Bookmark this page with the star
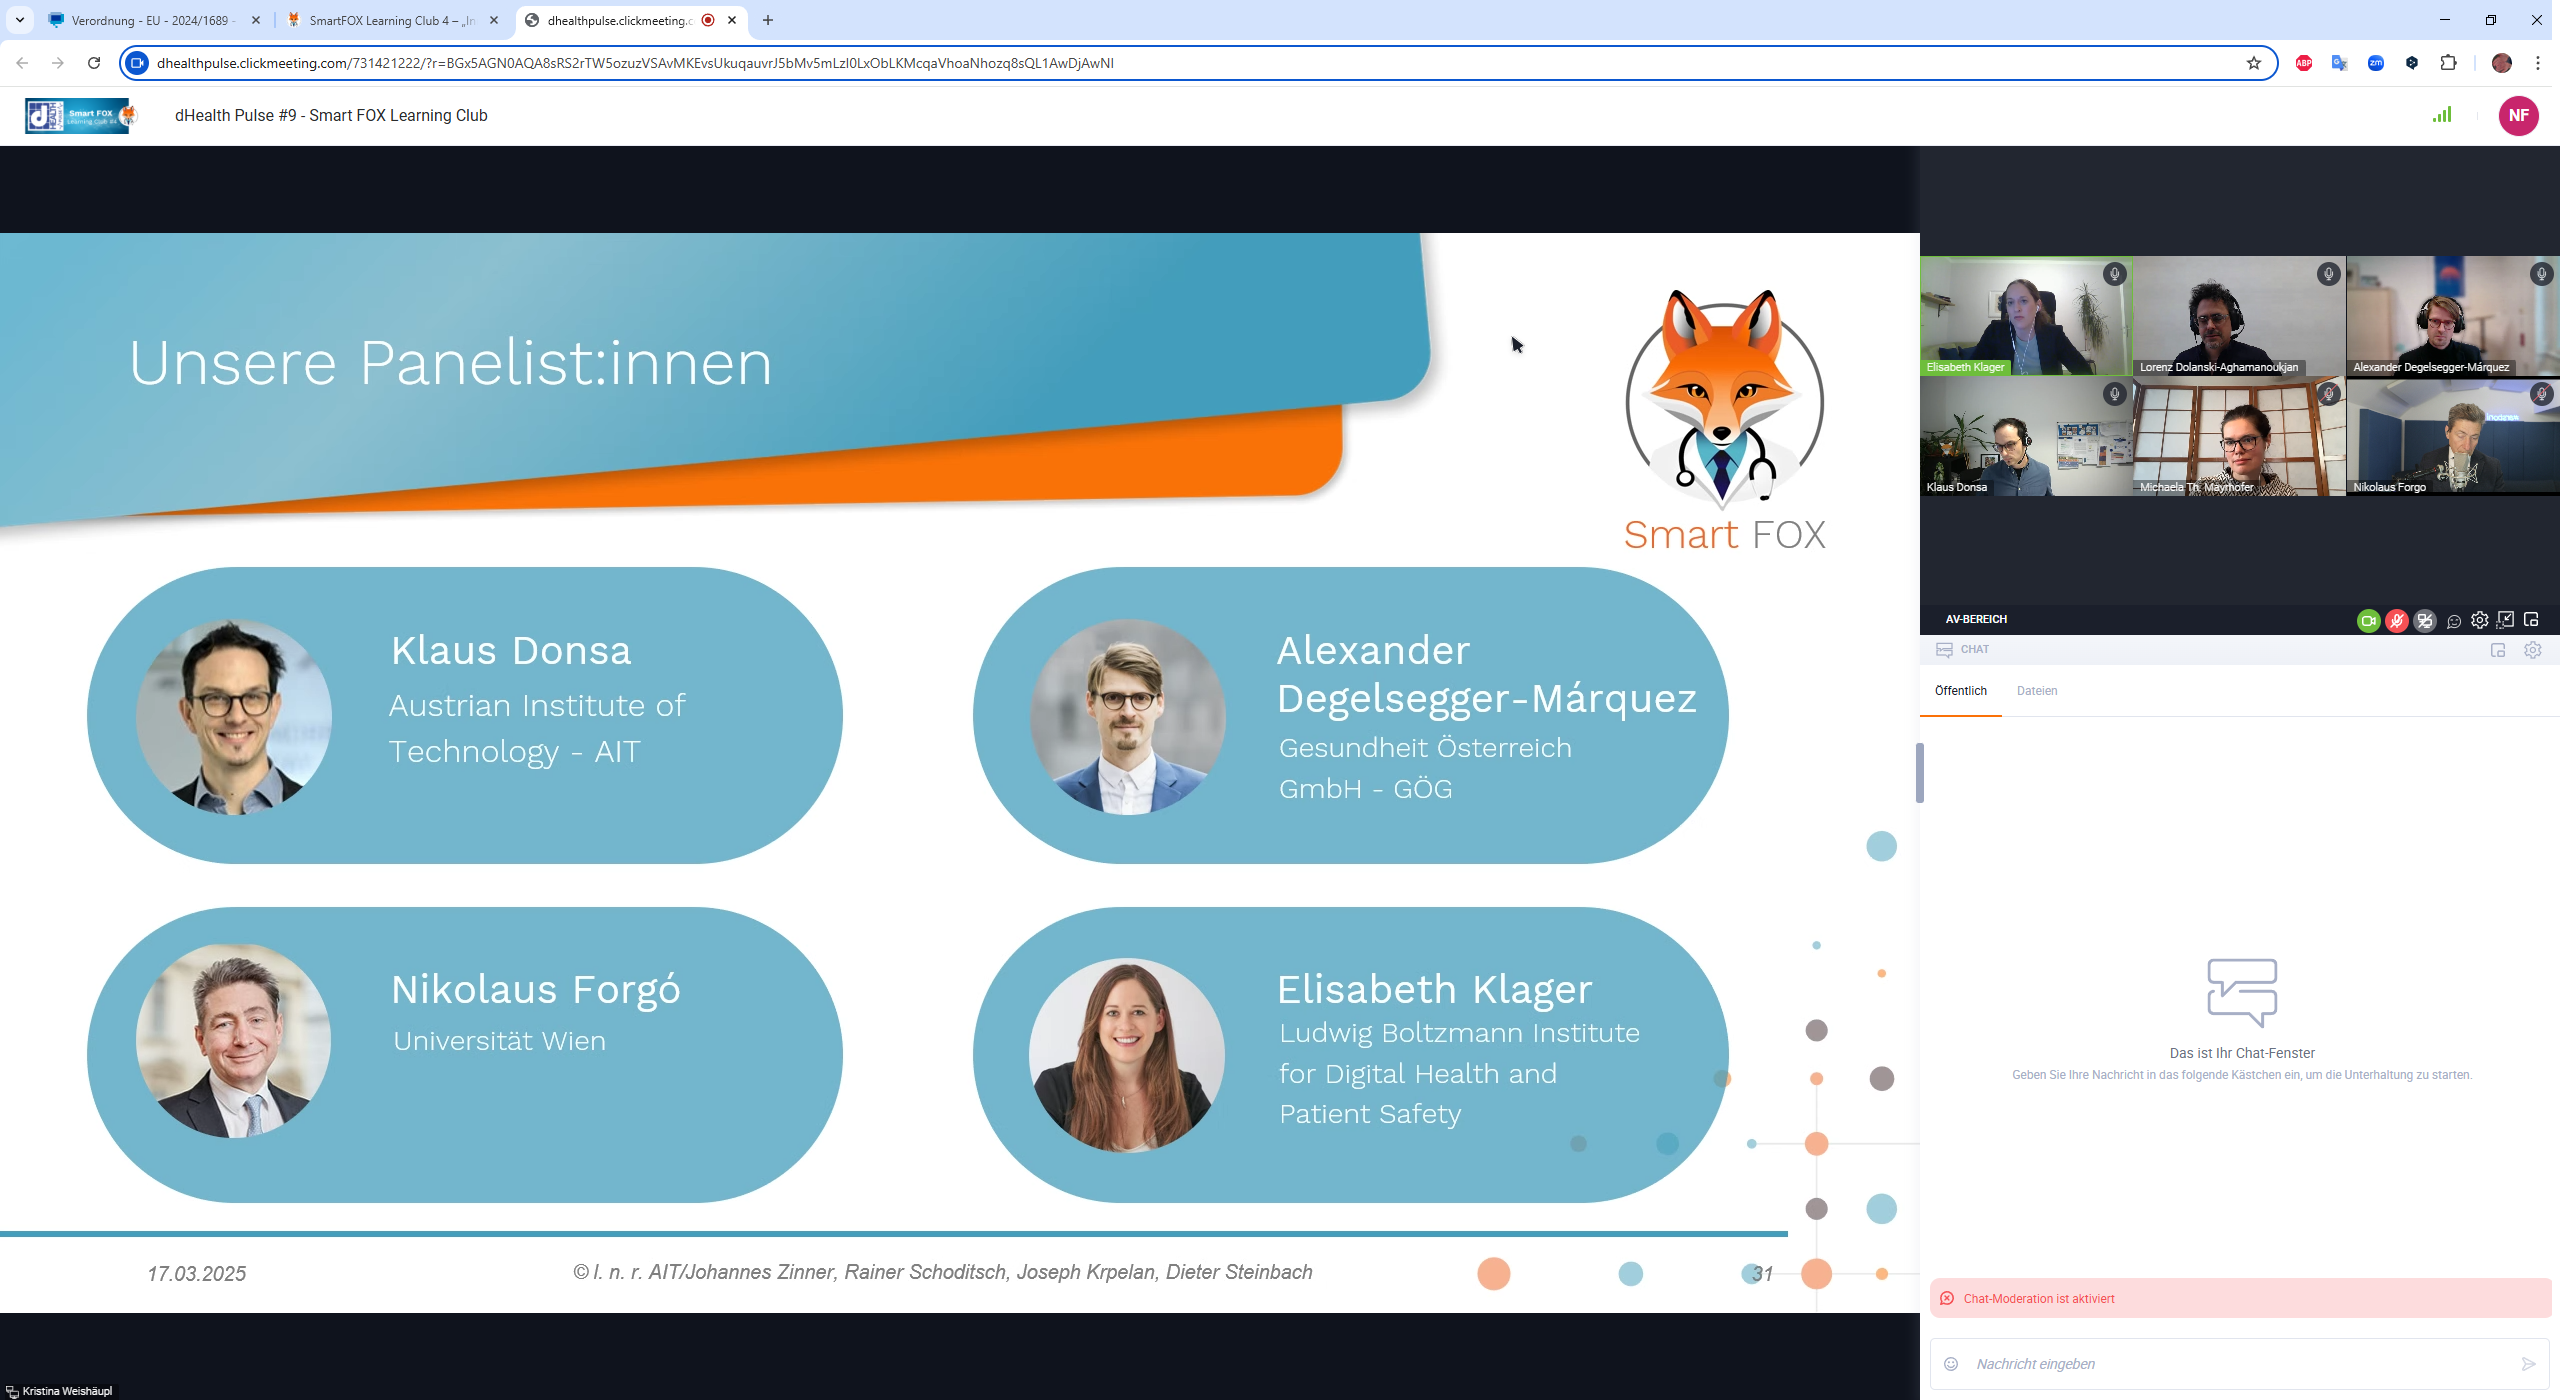Image resolution: width=2560 pixels, height=1400 pixels. click(2254, 63)
